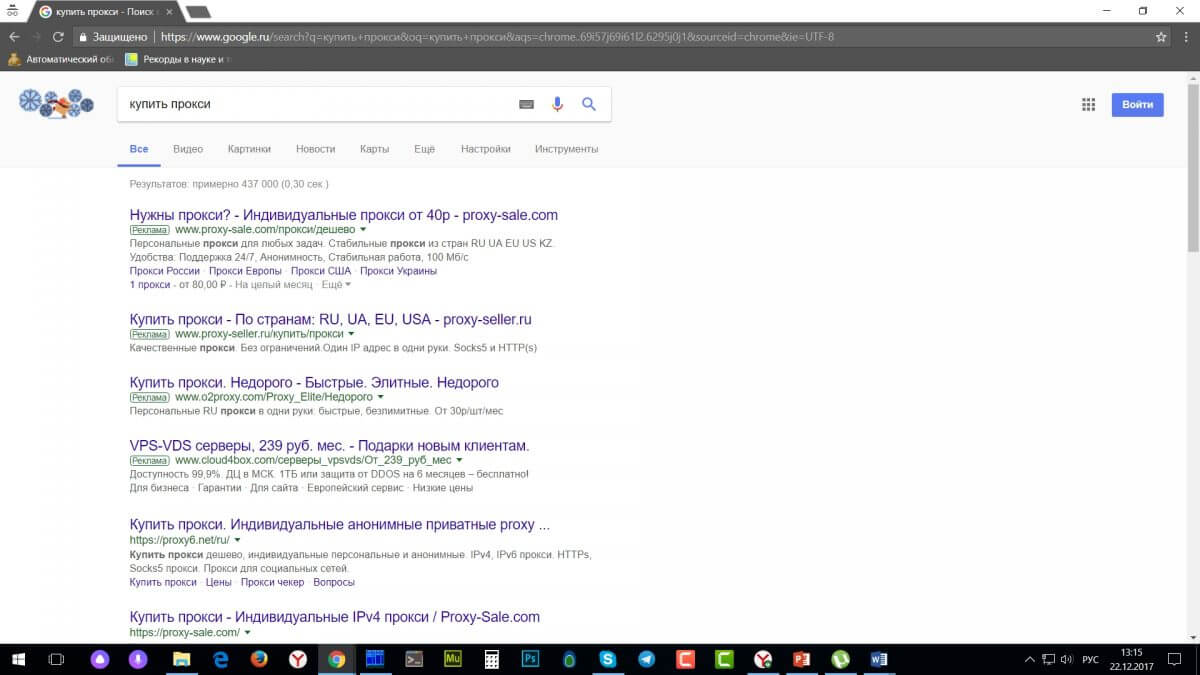Open 'Купить прокси - По странам' proxy-seller.ru link

pyautogui.click(x=331, y=320)
